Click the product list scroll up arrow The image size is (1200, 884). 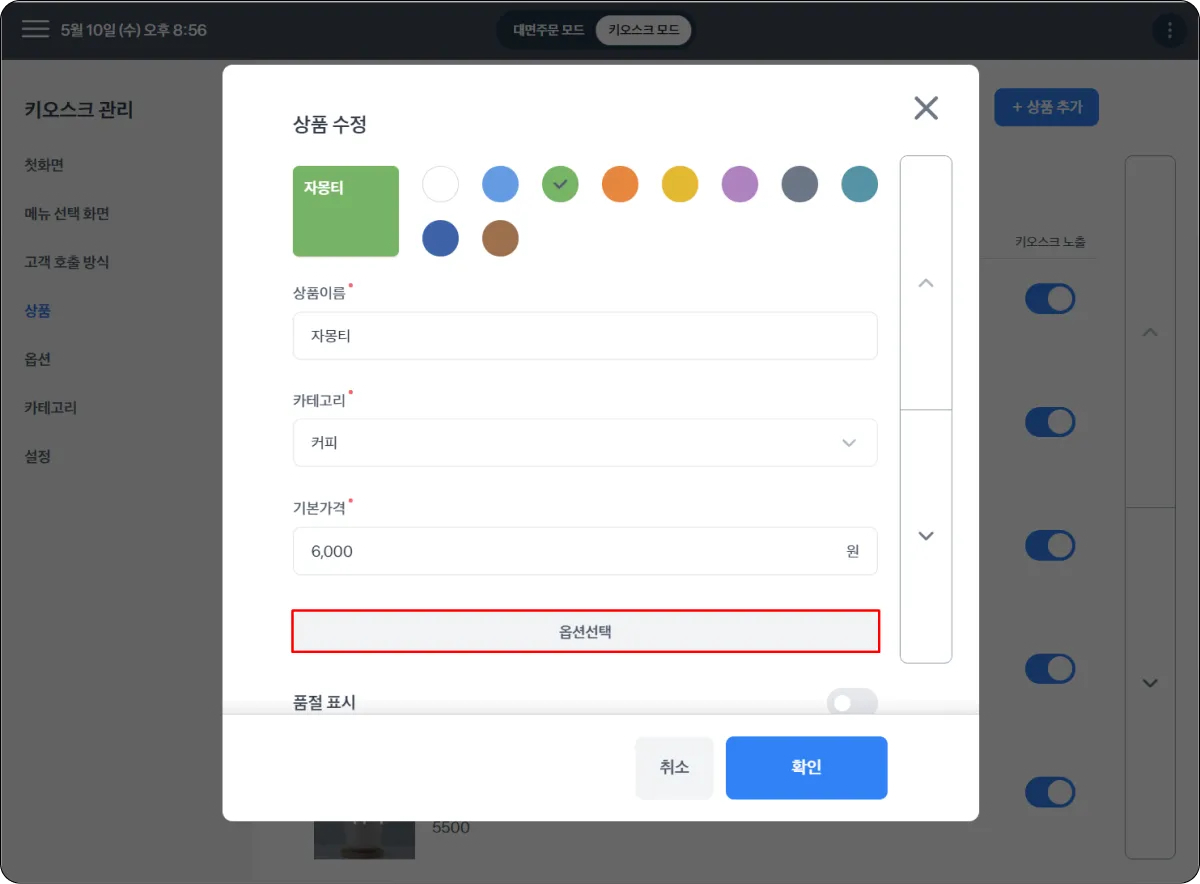tap(1150, 332)
